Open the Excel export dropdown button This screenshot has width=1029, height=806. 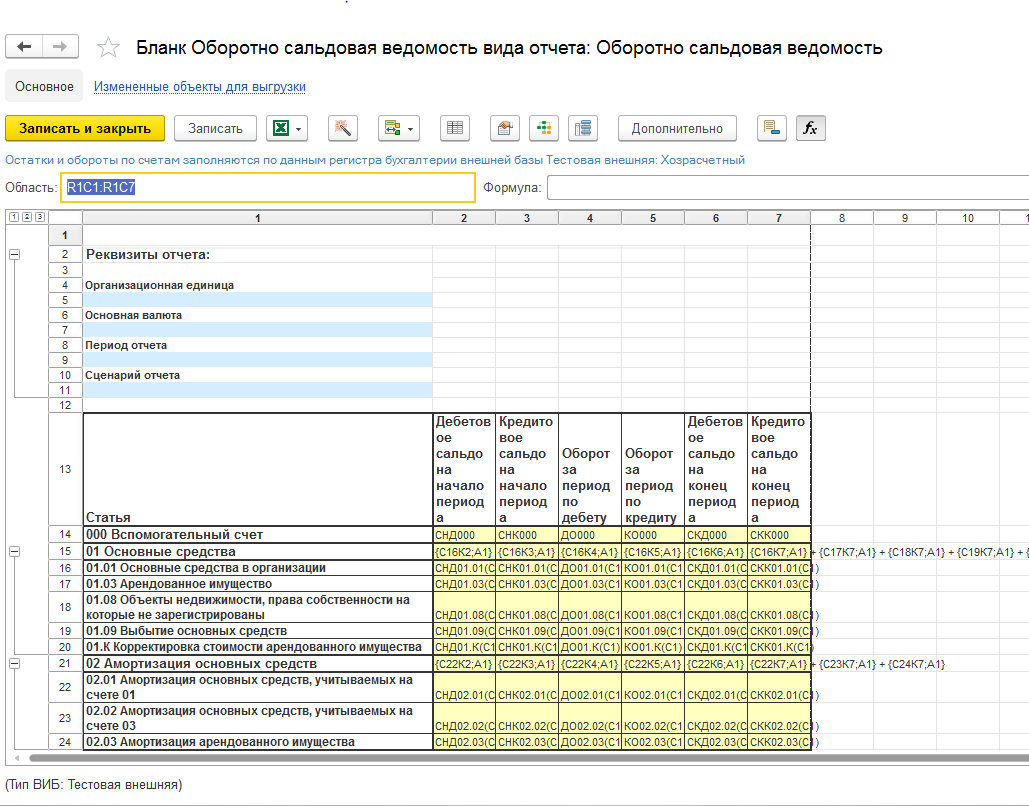point(287,129)
